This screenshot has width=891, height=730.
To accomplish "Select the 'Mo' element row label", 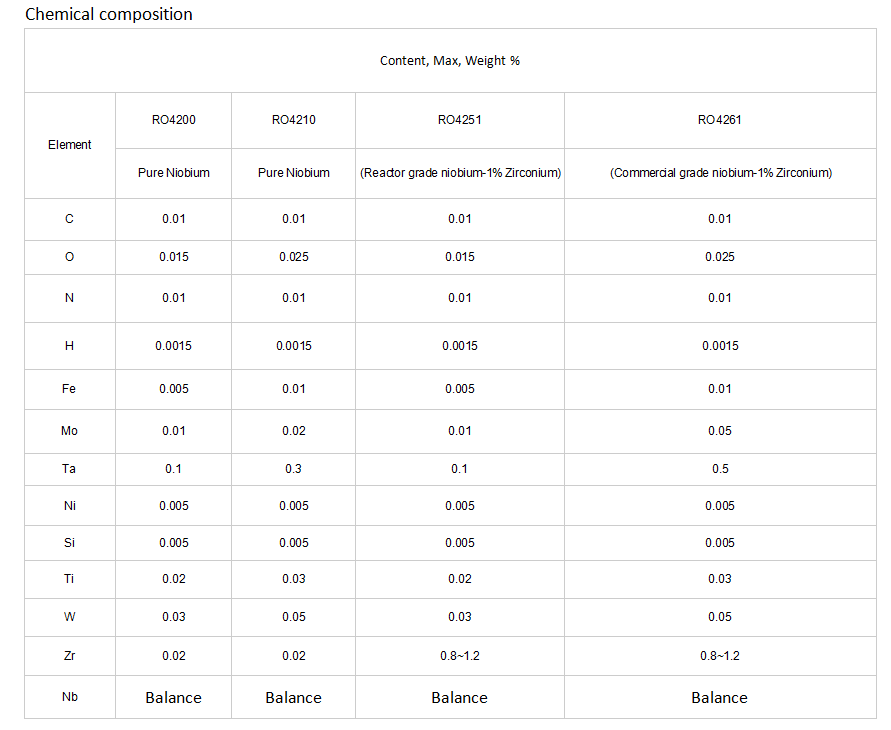I will 69,431.
